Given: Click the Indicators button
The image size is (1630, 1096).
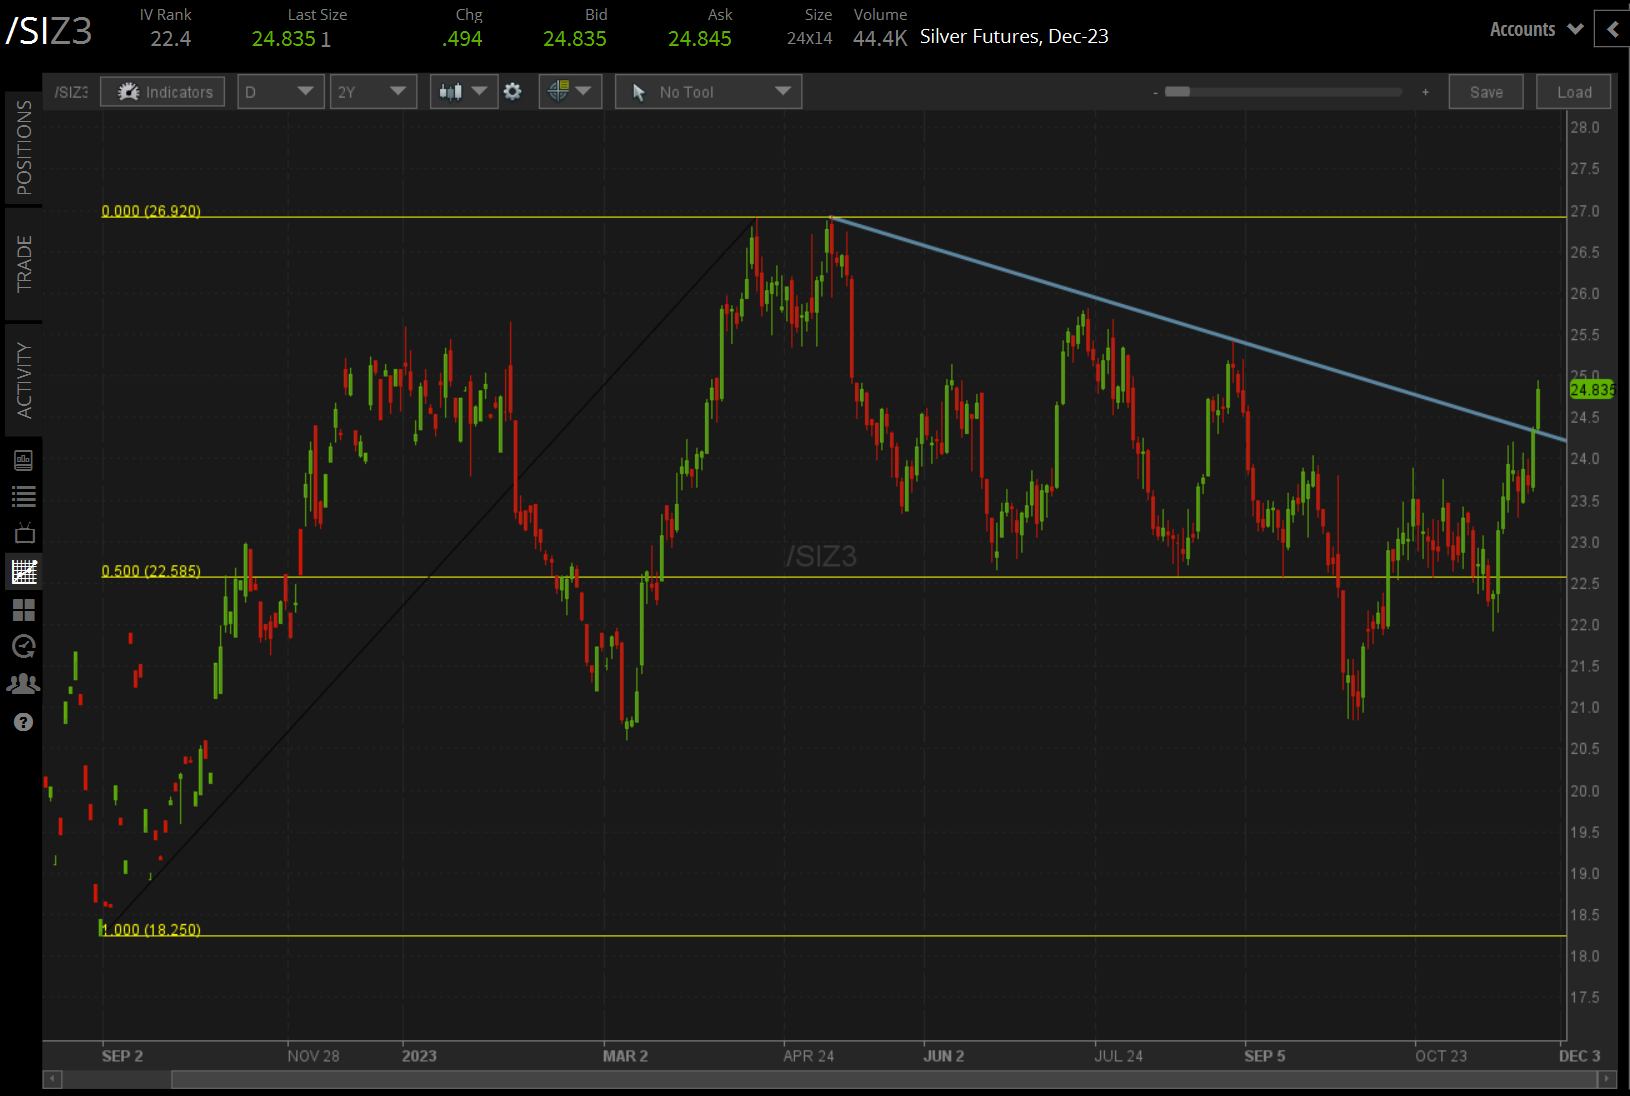Looking at the screenshot, I should point(163,92).
